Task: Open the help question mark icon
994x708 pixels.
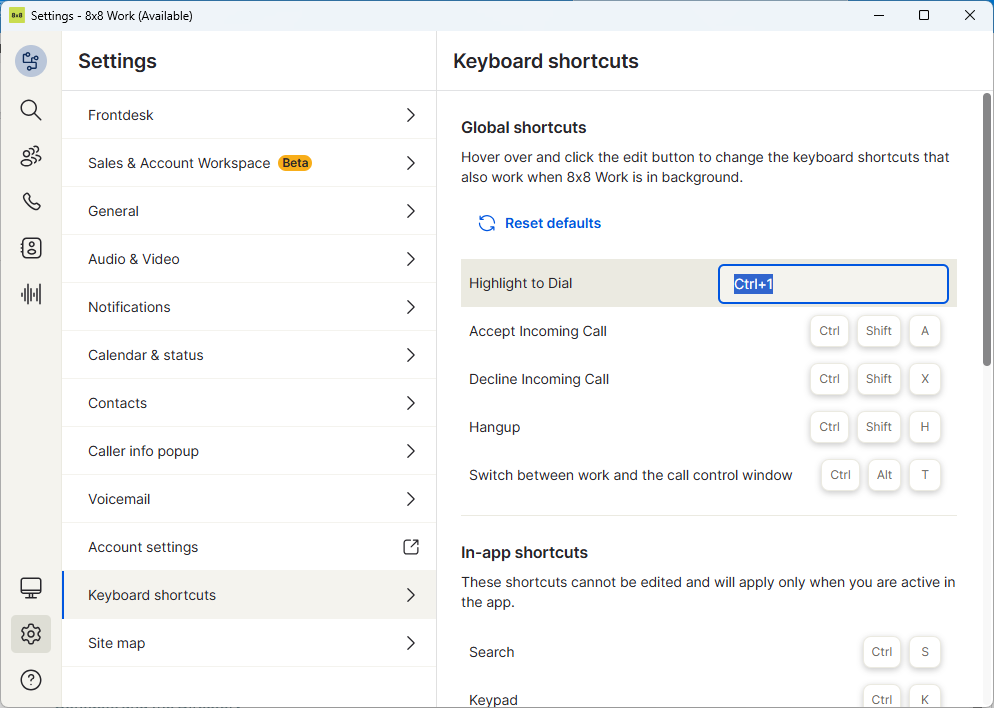Action: click(x=31, y=680)
